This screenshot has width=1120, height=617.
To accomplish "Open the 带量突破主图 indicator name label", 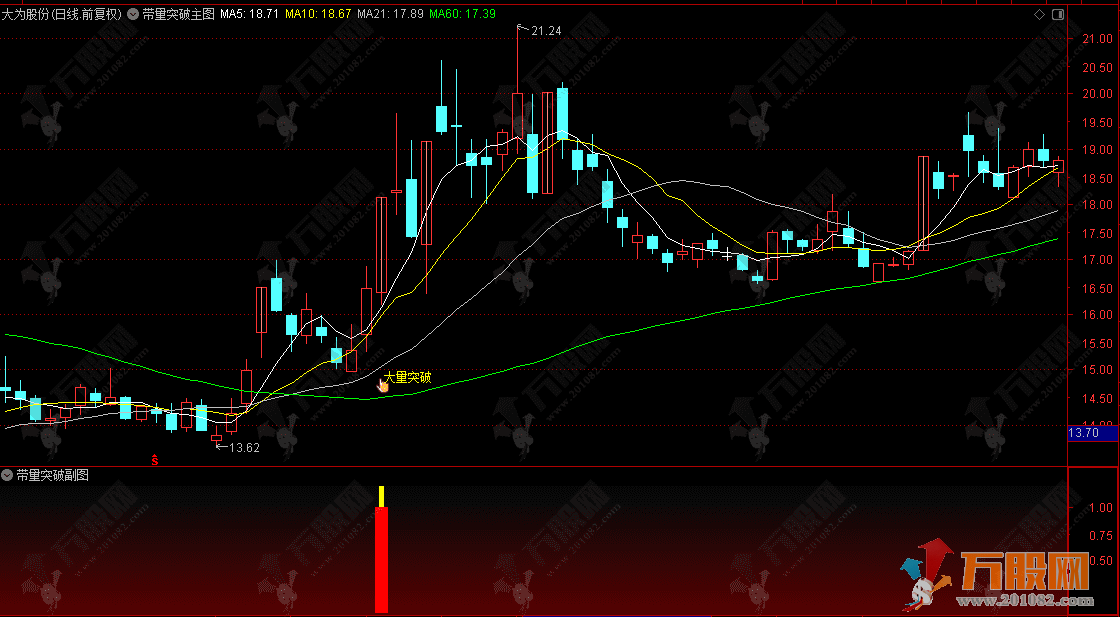I will point(178,14).
